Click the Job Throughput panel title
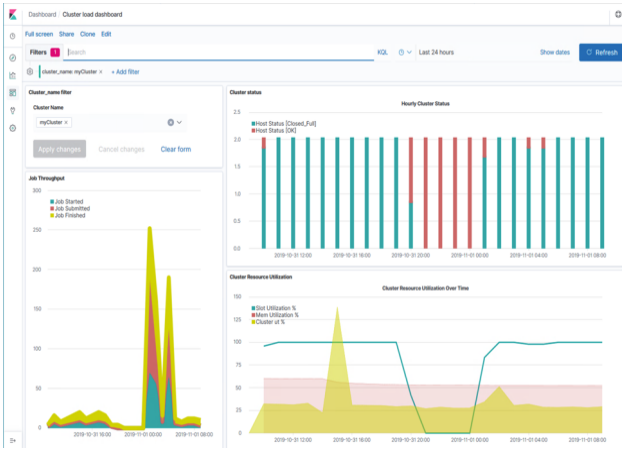 pos(46,179)
